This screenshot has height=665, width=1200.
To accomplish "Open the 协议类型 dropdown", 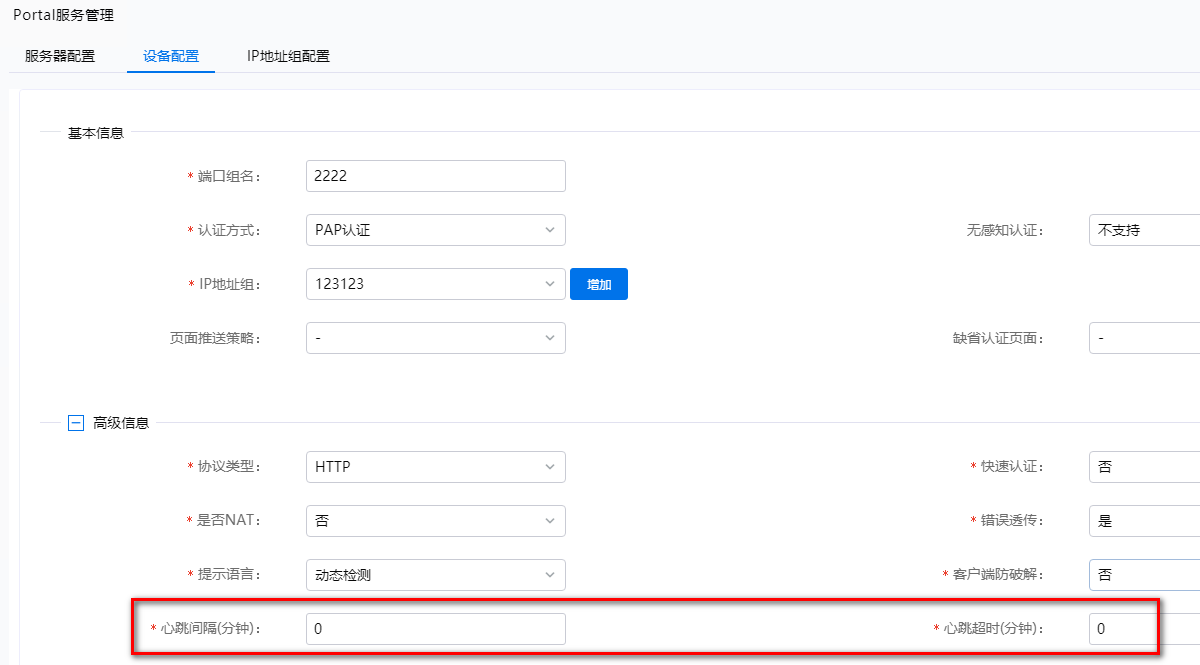I will (x=435, y=466).
